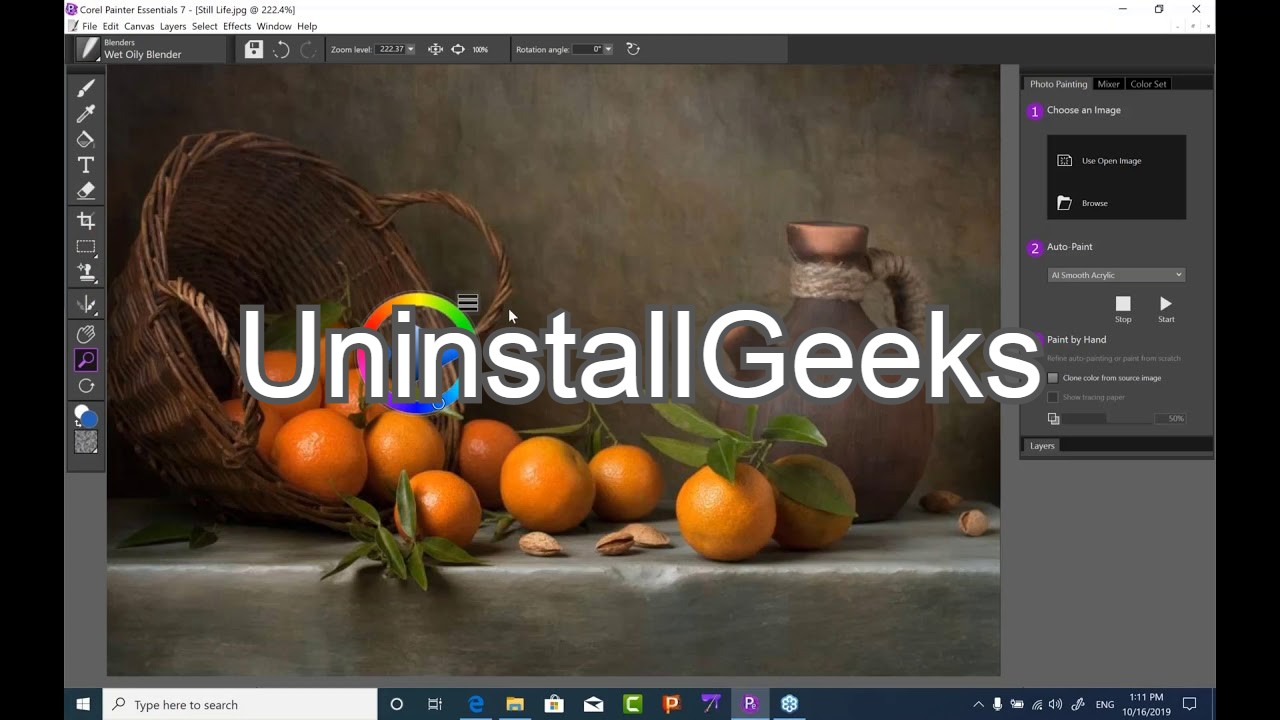The image size is (1280, 720).
Task: Click the Reset Rotation icon
Action: click(632, 49)
